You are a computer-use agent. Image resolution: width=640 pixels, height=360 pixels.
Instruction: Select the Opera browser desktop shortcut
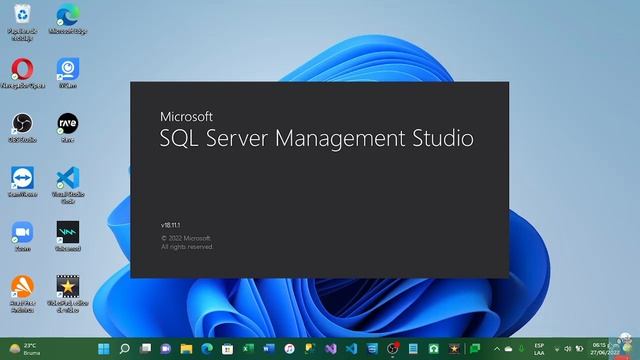point(22,73)
